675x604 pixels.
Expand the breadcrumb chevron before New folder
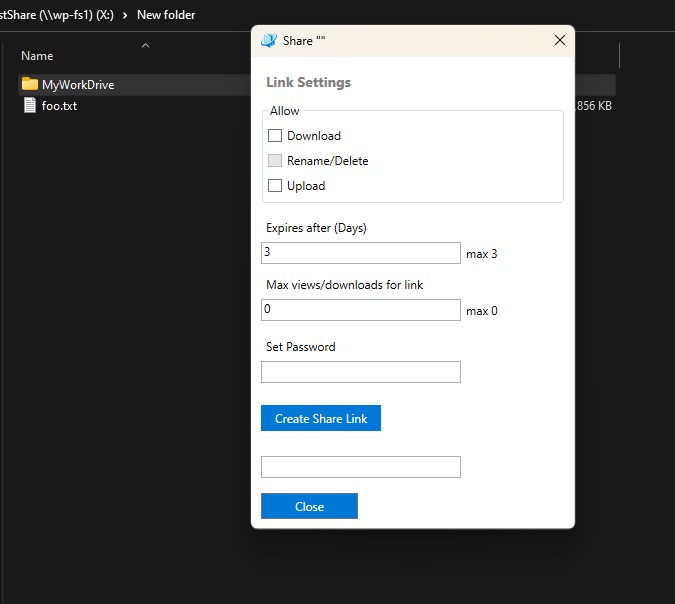pyautogui.click(x=125, y=15)
